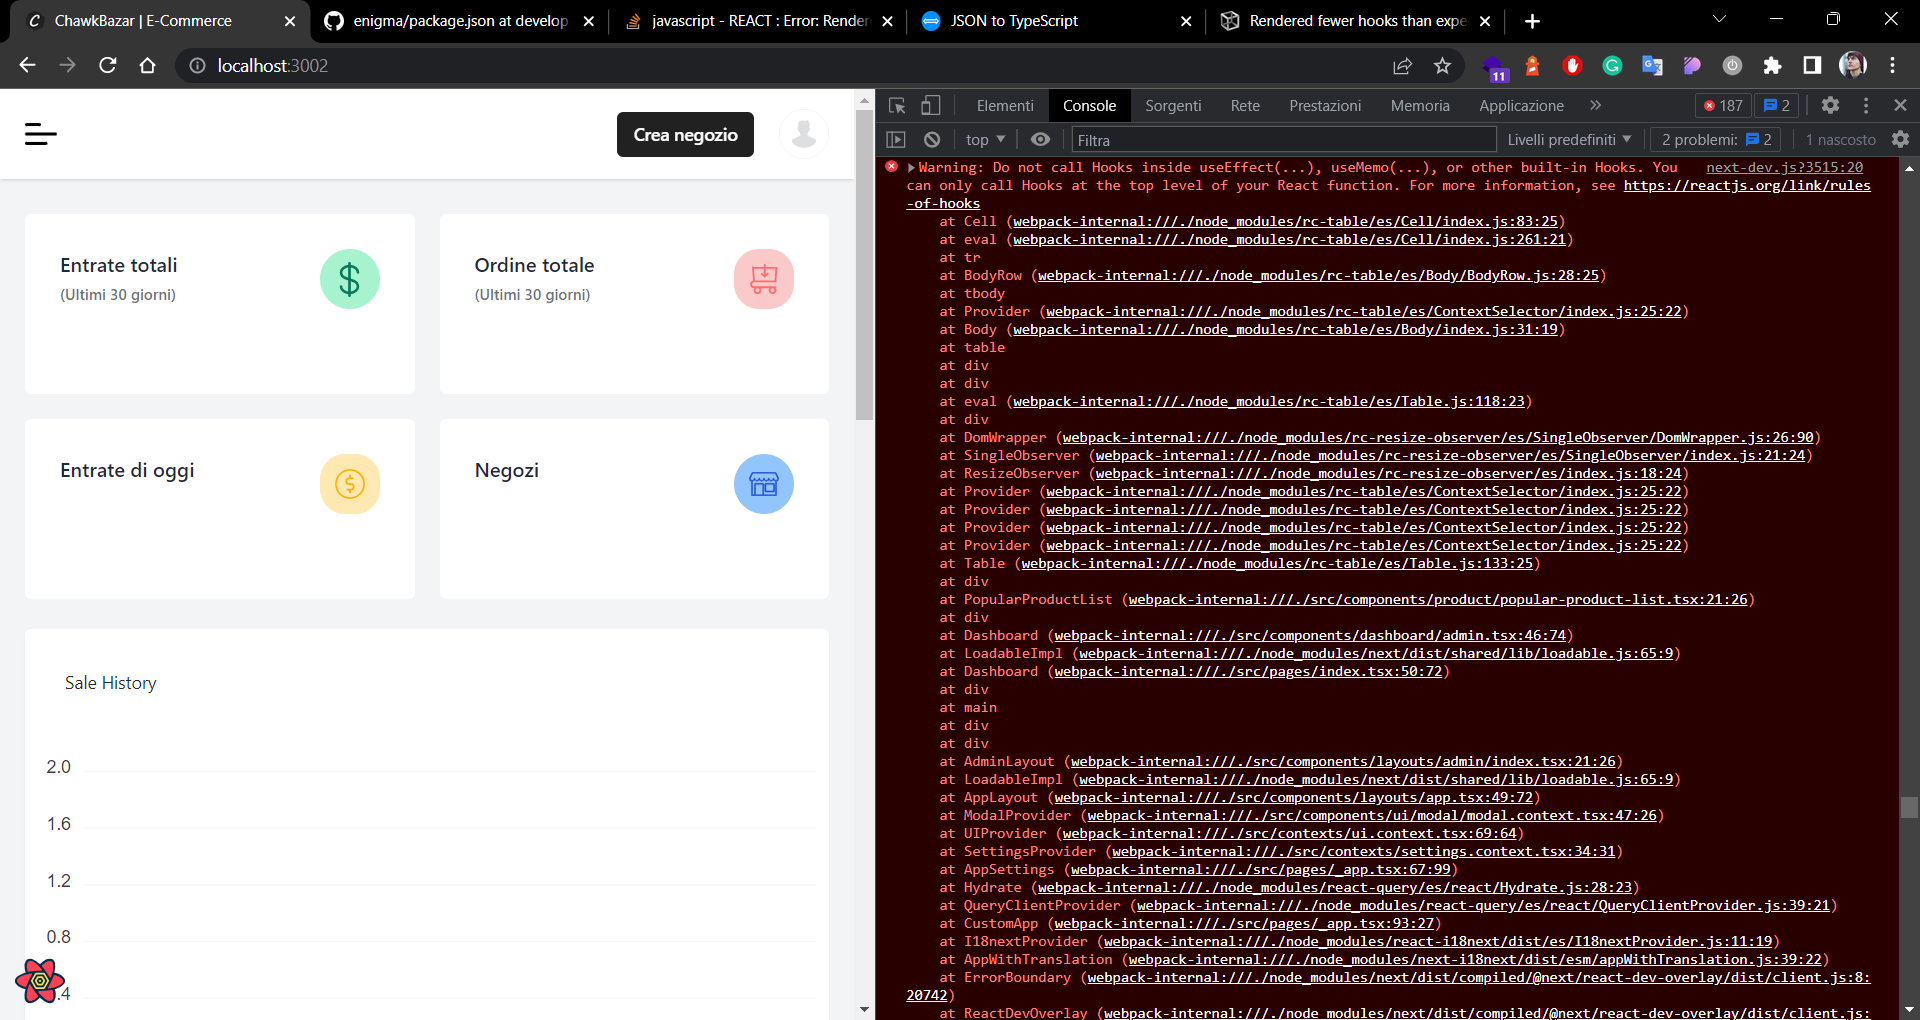Click the page scroll up arrow
1920x1020 pixels.
[864, 100]
